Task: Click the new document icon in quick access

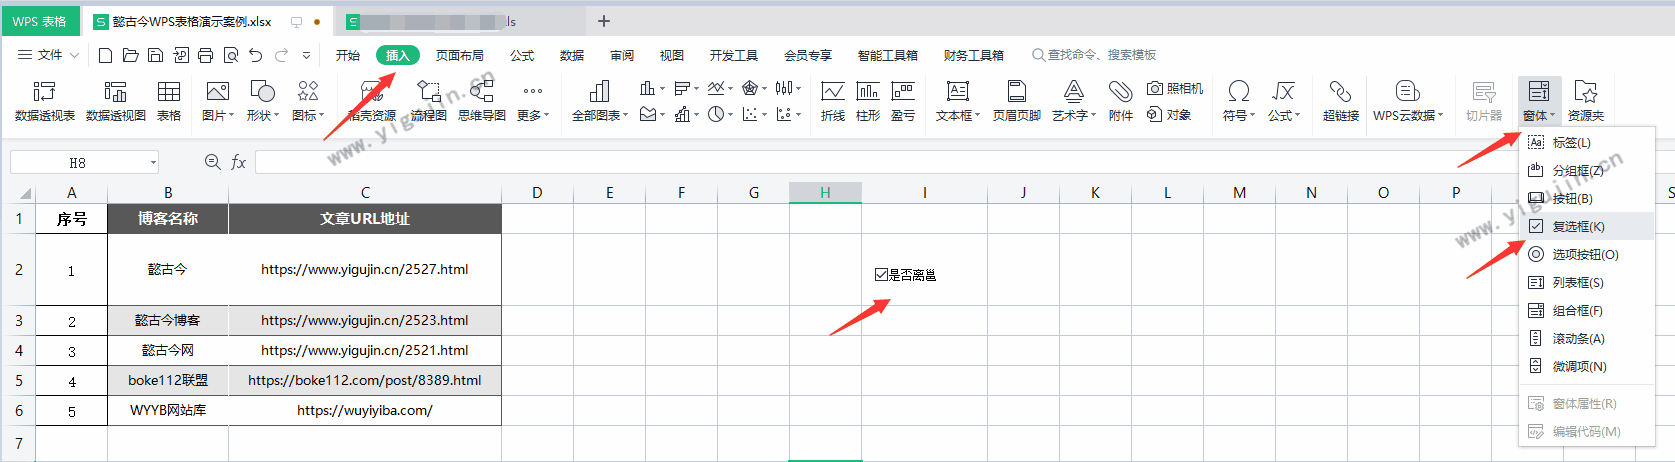Action: [105, 55]
